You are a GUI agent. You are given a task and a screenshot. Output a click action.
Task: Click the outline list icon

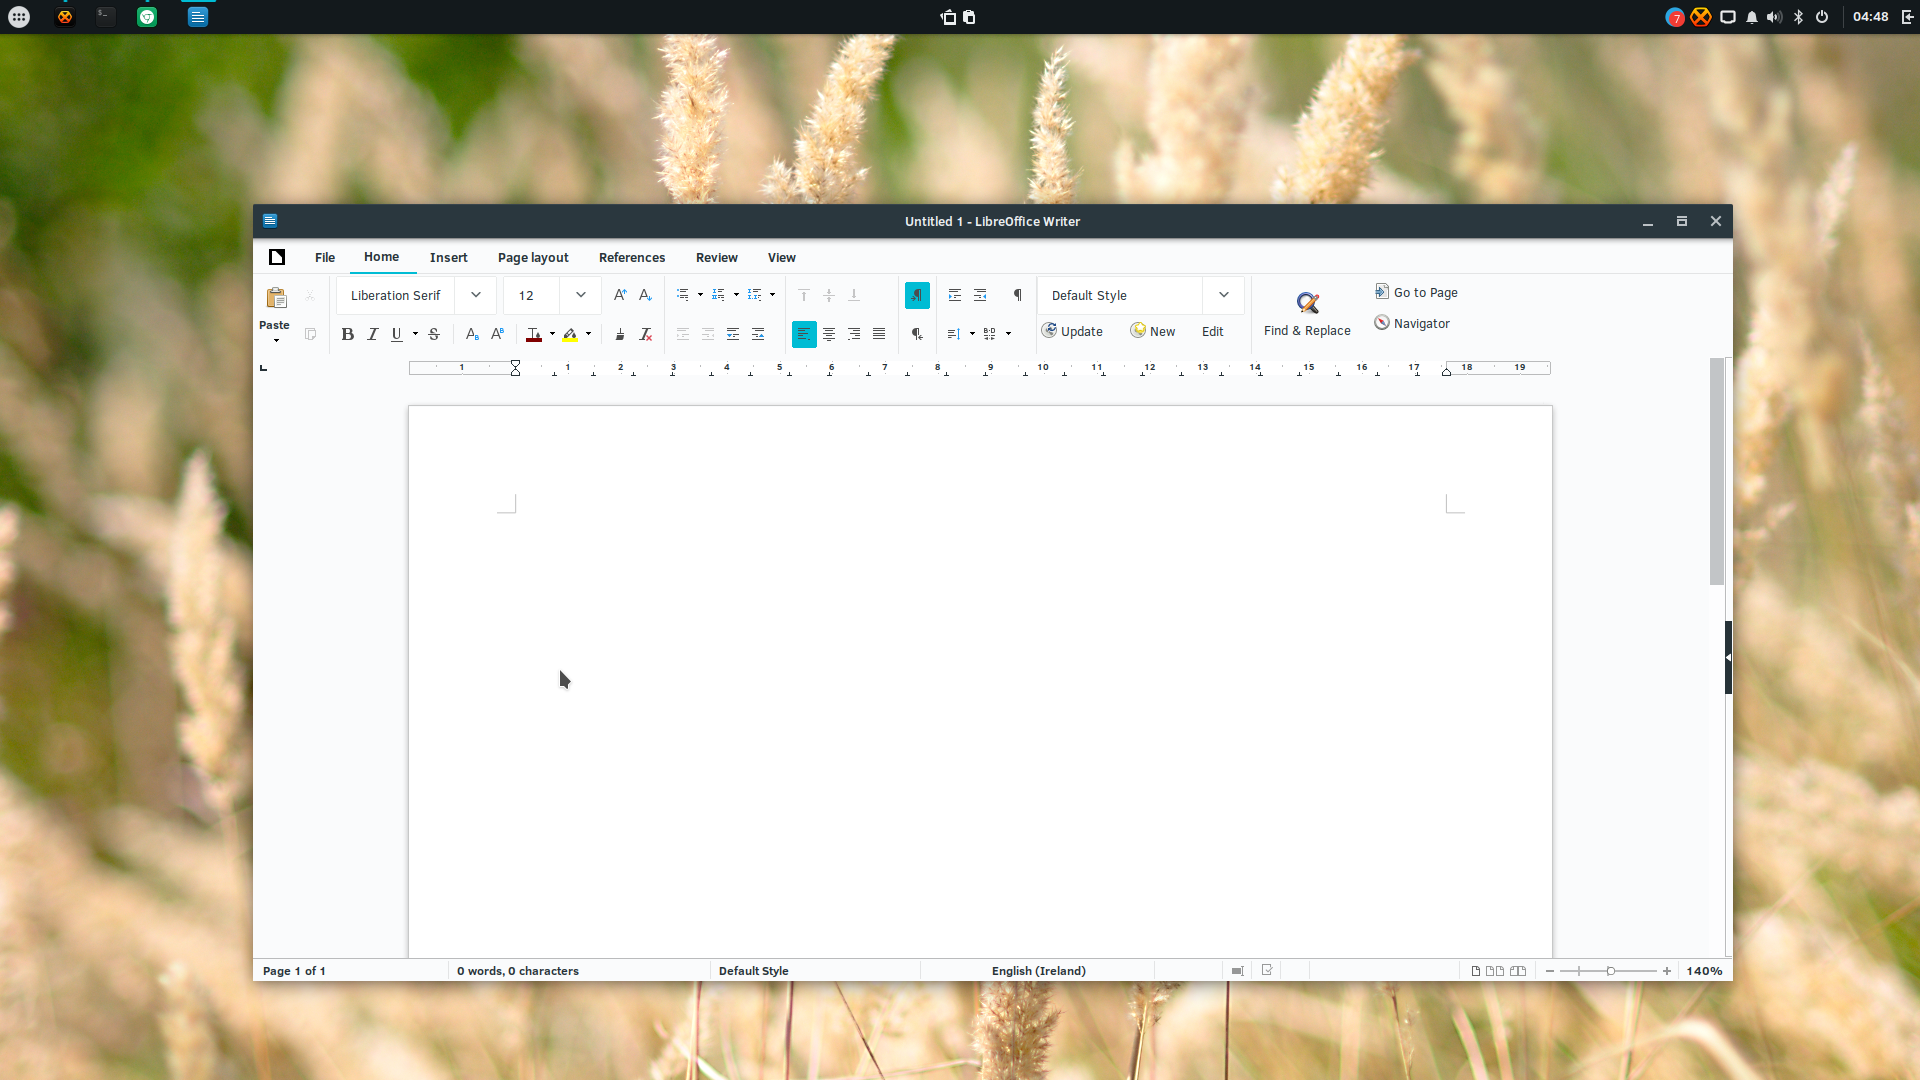point(755,295)
